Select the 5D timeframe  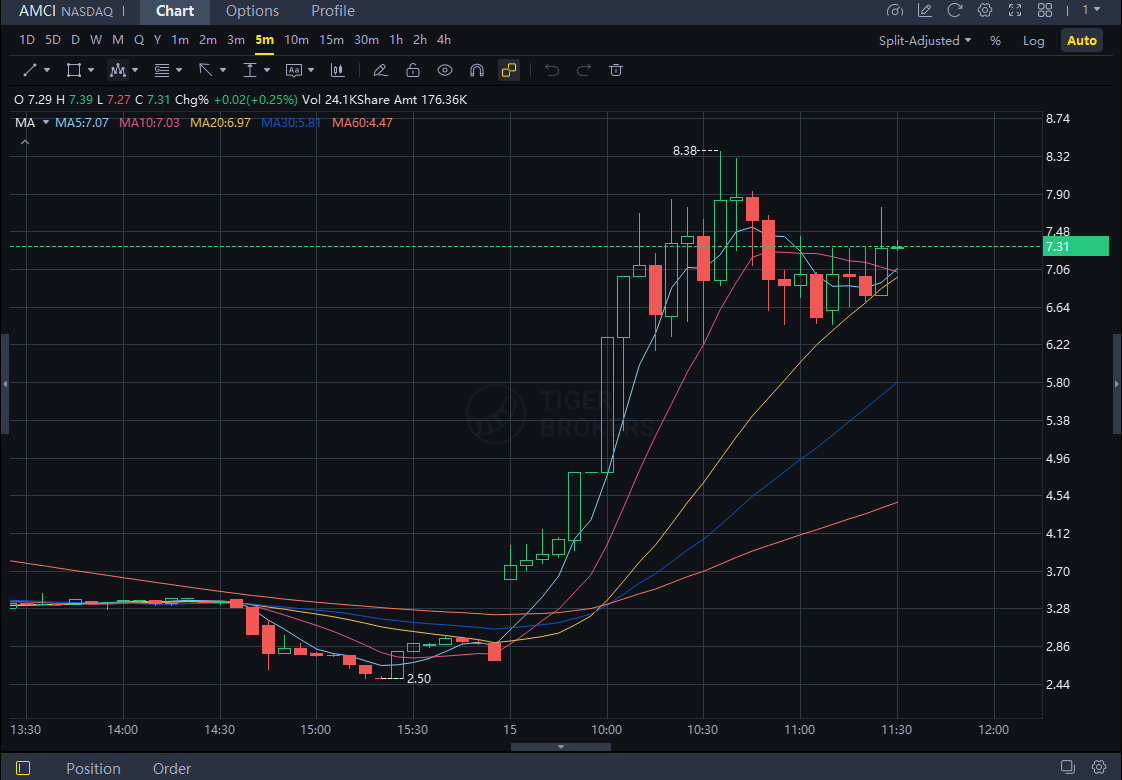(x=52, y=40)
